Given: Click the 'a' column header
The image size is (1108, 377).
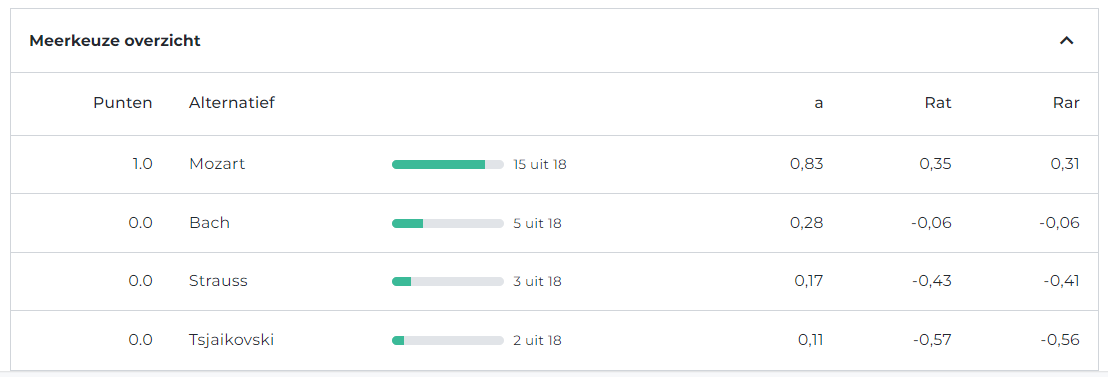Looking at the screenshot, I should click(x=818, y=103).
